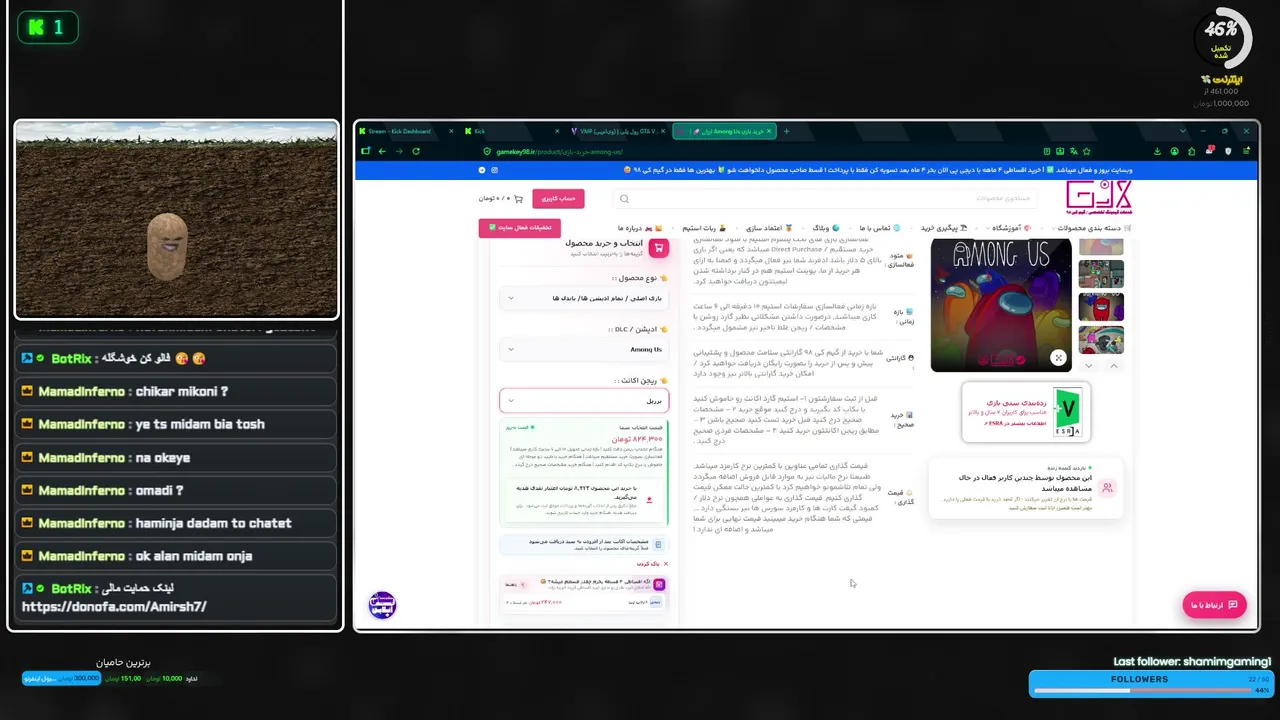Screen dimensions: 1280x720
Task: Click the browser back arrow
Action: coord(381,151)
